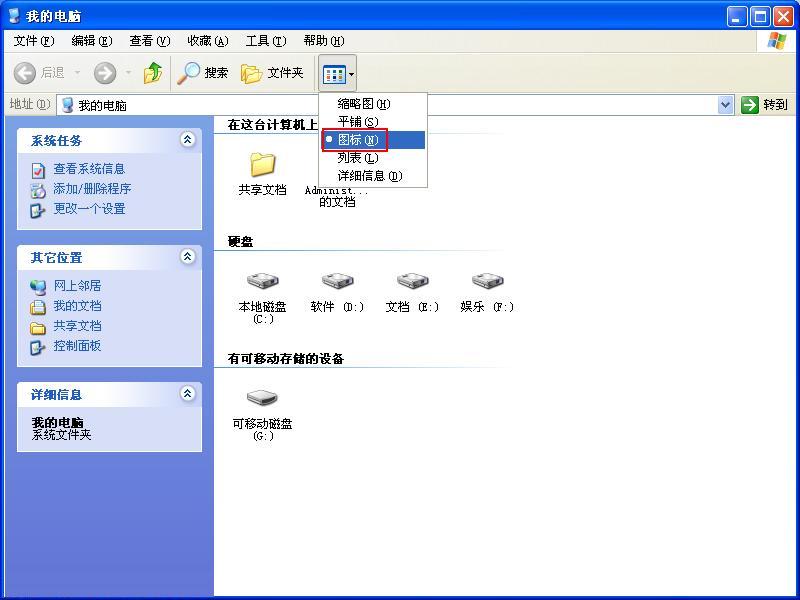The width and height of the screenshot is (800, 600).
Task: Go up one folder level icon
Action: coord(153,73)
